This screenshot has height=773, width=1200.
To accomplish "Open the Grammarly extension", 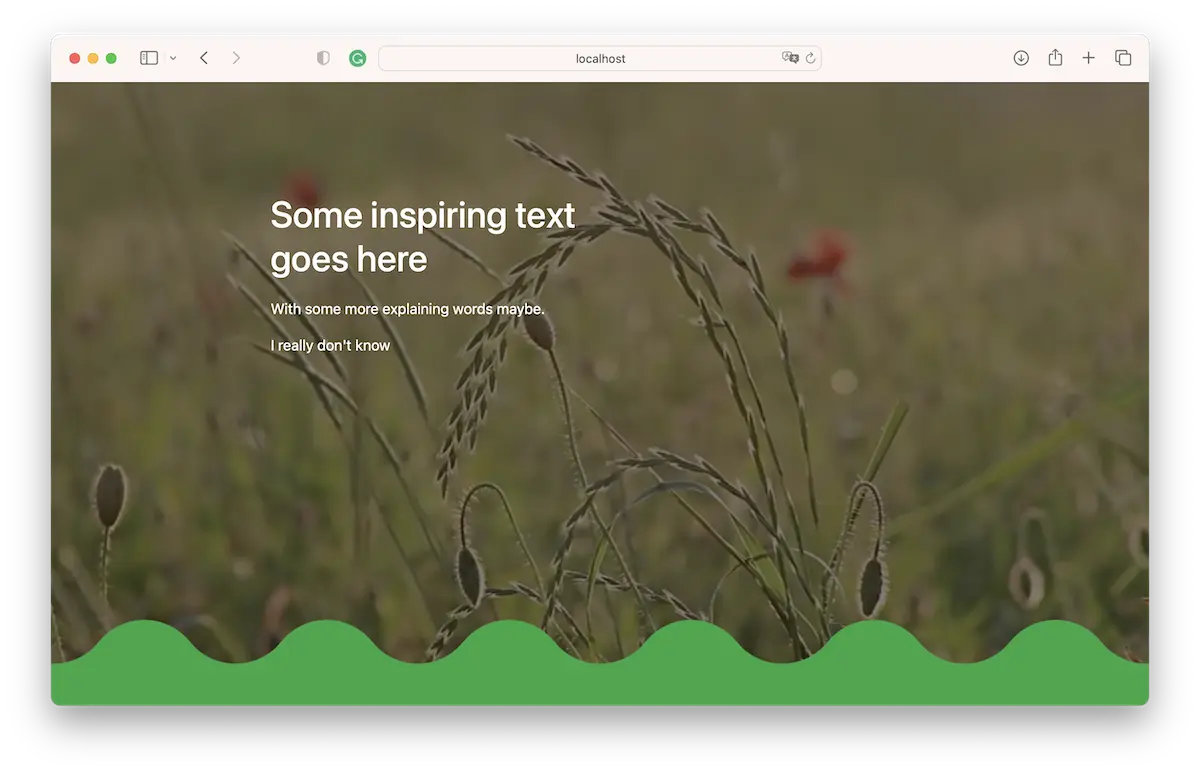I will tap(357, 58).
